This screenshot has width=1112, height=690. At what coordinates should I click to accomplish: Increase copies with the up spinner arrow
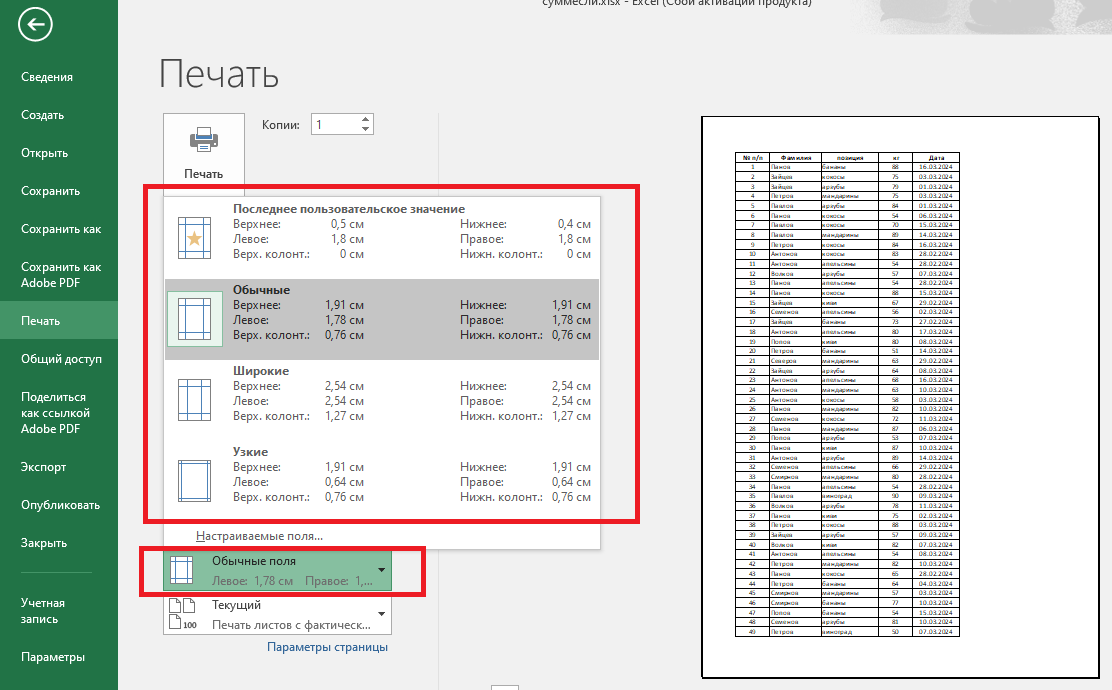point(365,119)
